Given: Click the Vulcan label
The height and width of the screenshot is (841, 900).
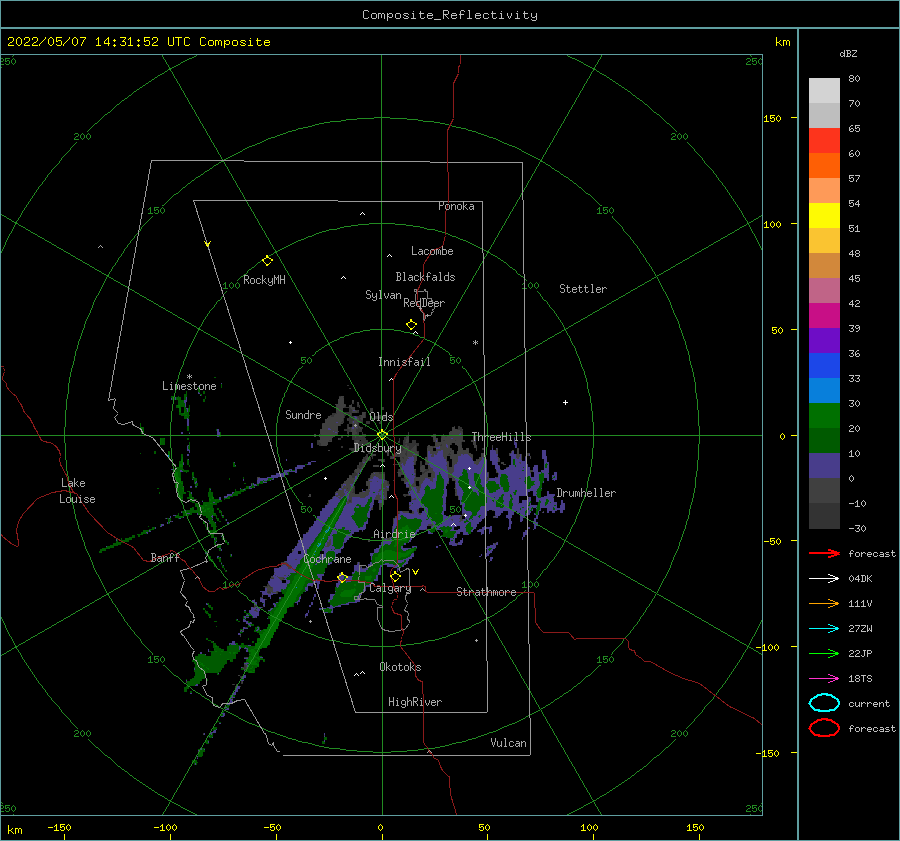Looking at the screenshot, I should (509, 743).
